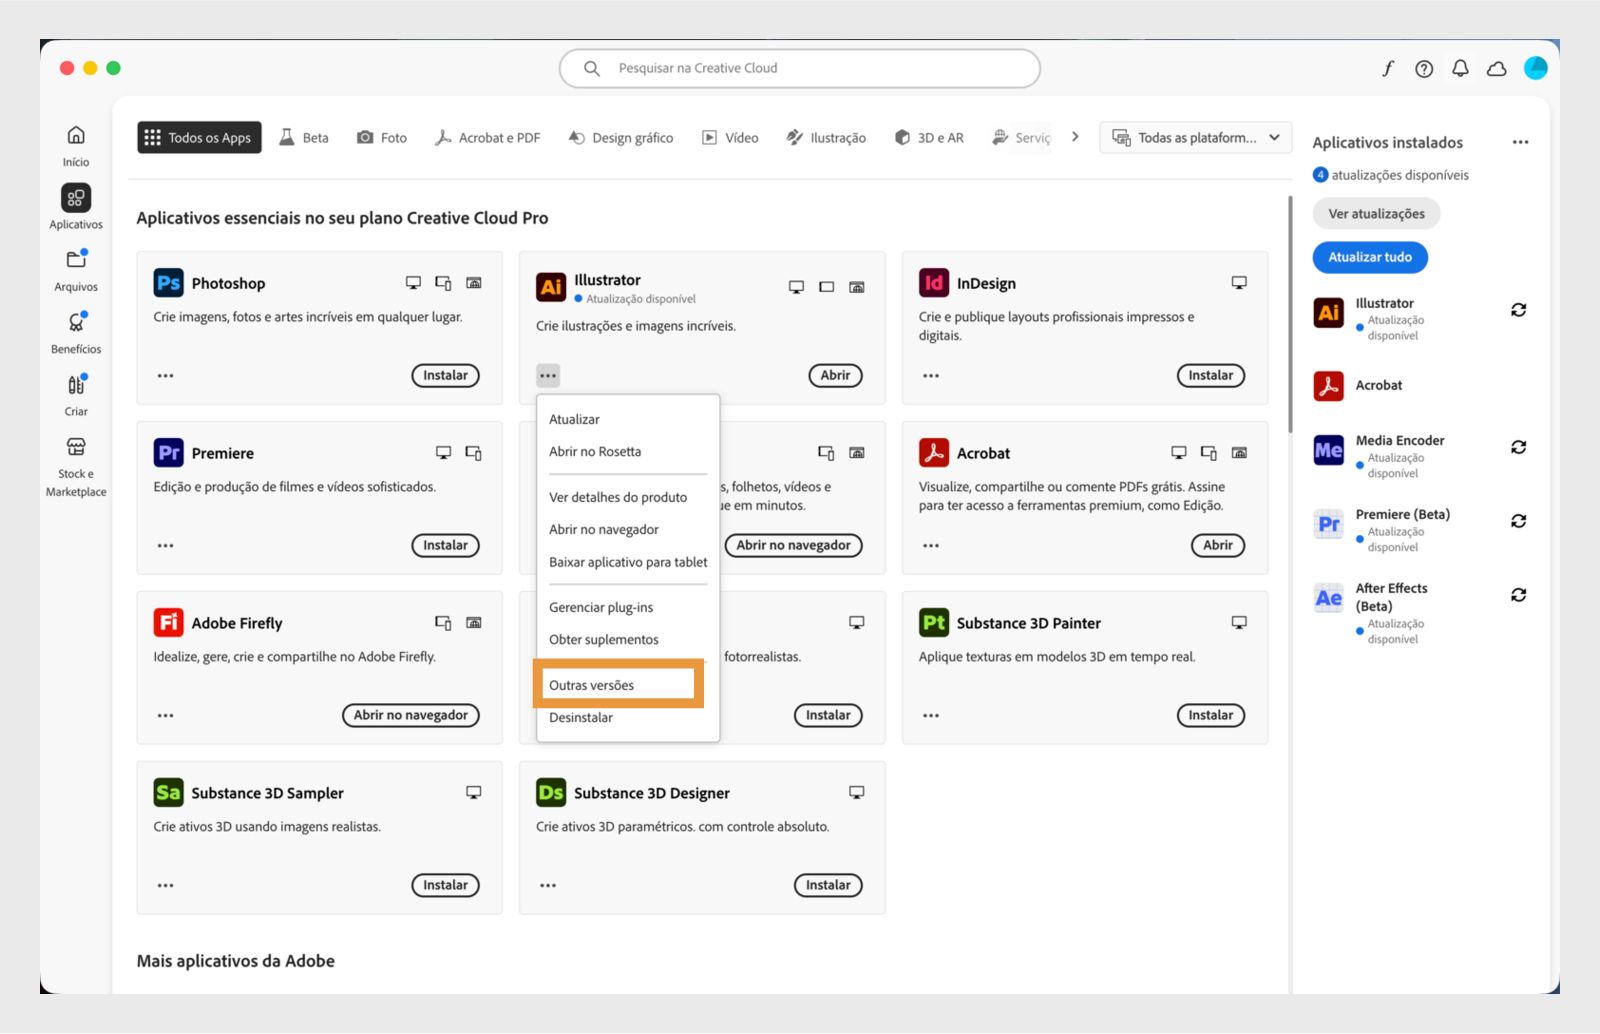Viewport: 1600px width, 1034px height.
Task: Click Instalar on the Photoshop card
Action: [x=445, y=376]
